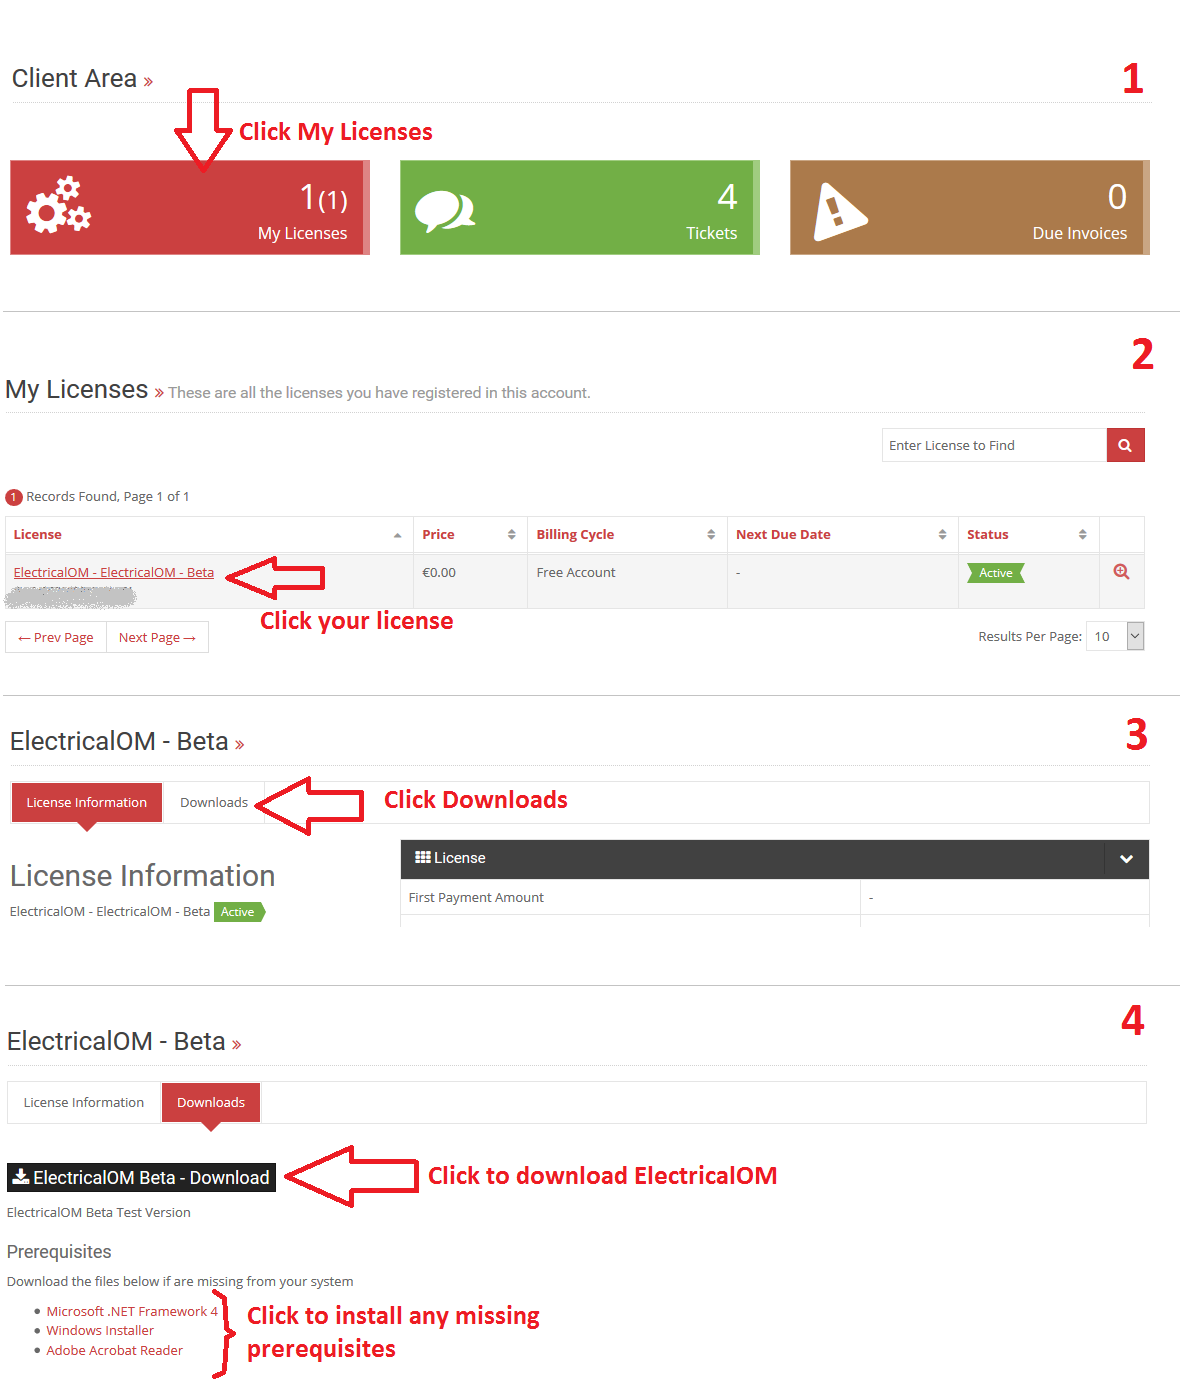This screenshot has width=1180, height=1394.
Task: Select the red active License Information tab
Action: (x=87, y=802)
